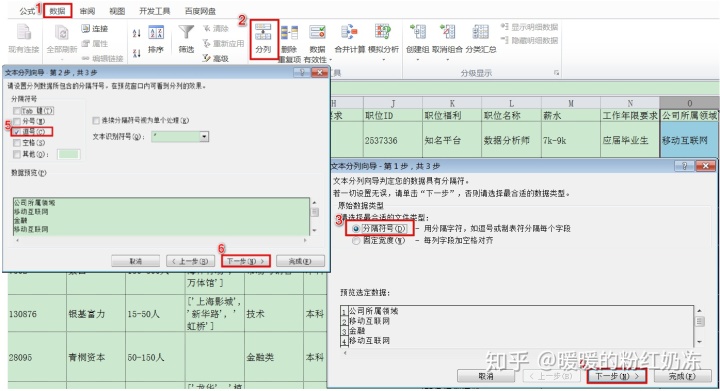
Task: Select the 分隔符号 delimited radio button
Action: [x=356, y=228]
